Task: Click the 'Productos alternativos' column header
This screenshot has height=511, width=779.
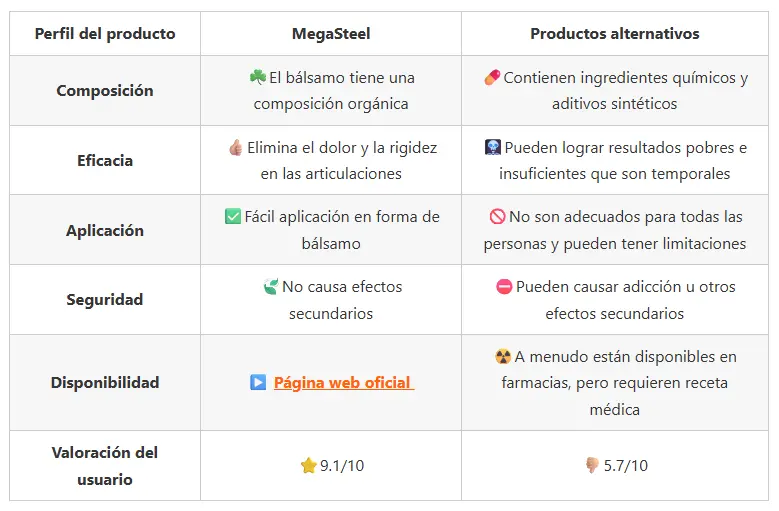Action: coord(615,34)
